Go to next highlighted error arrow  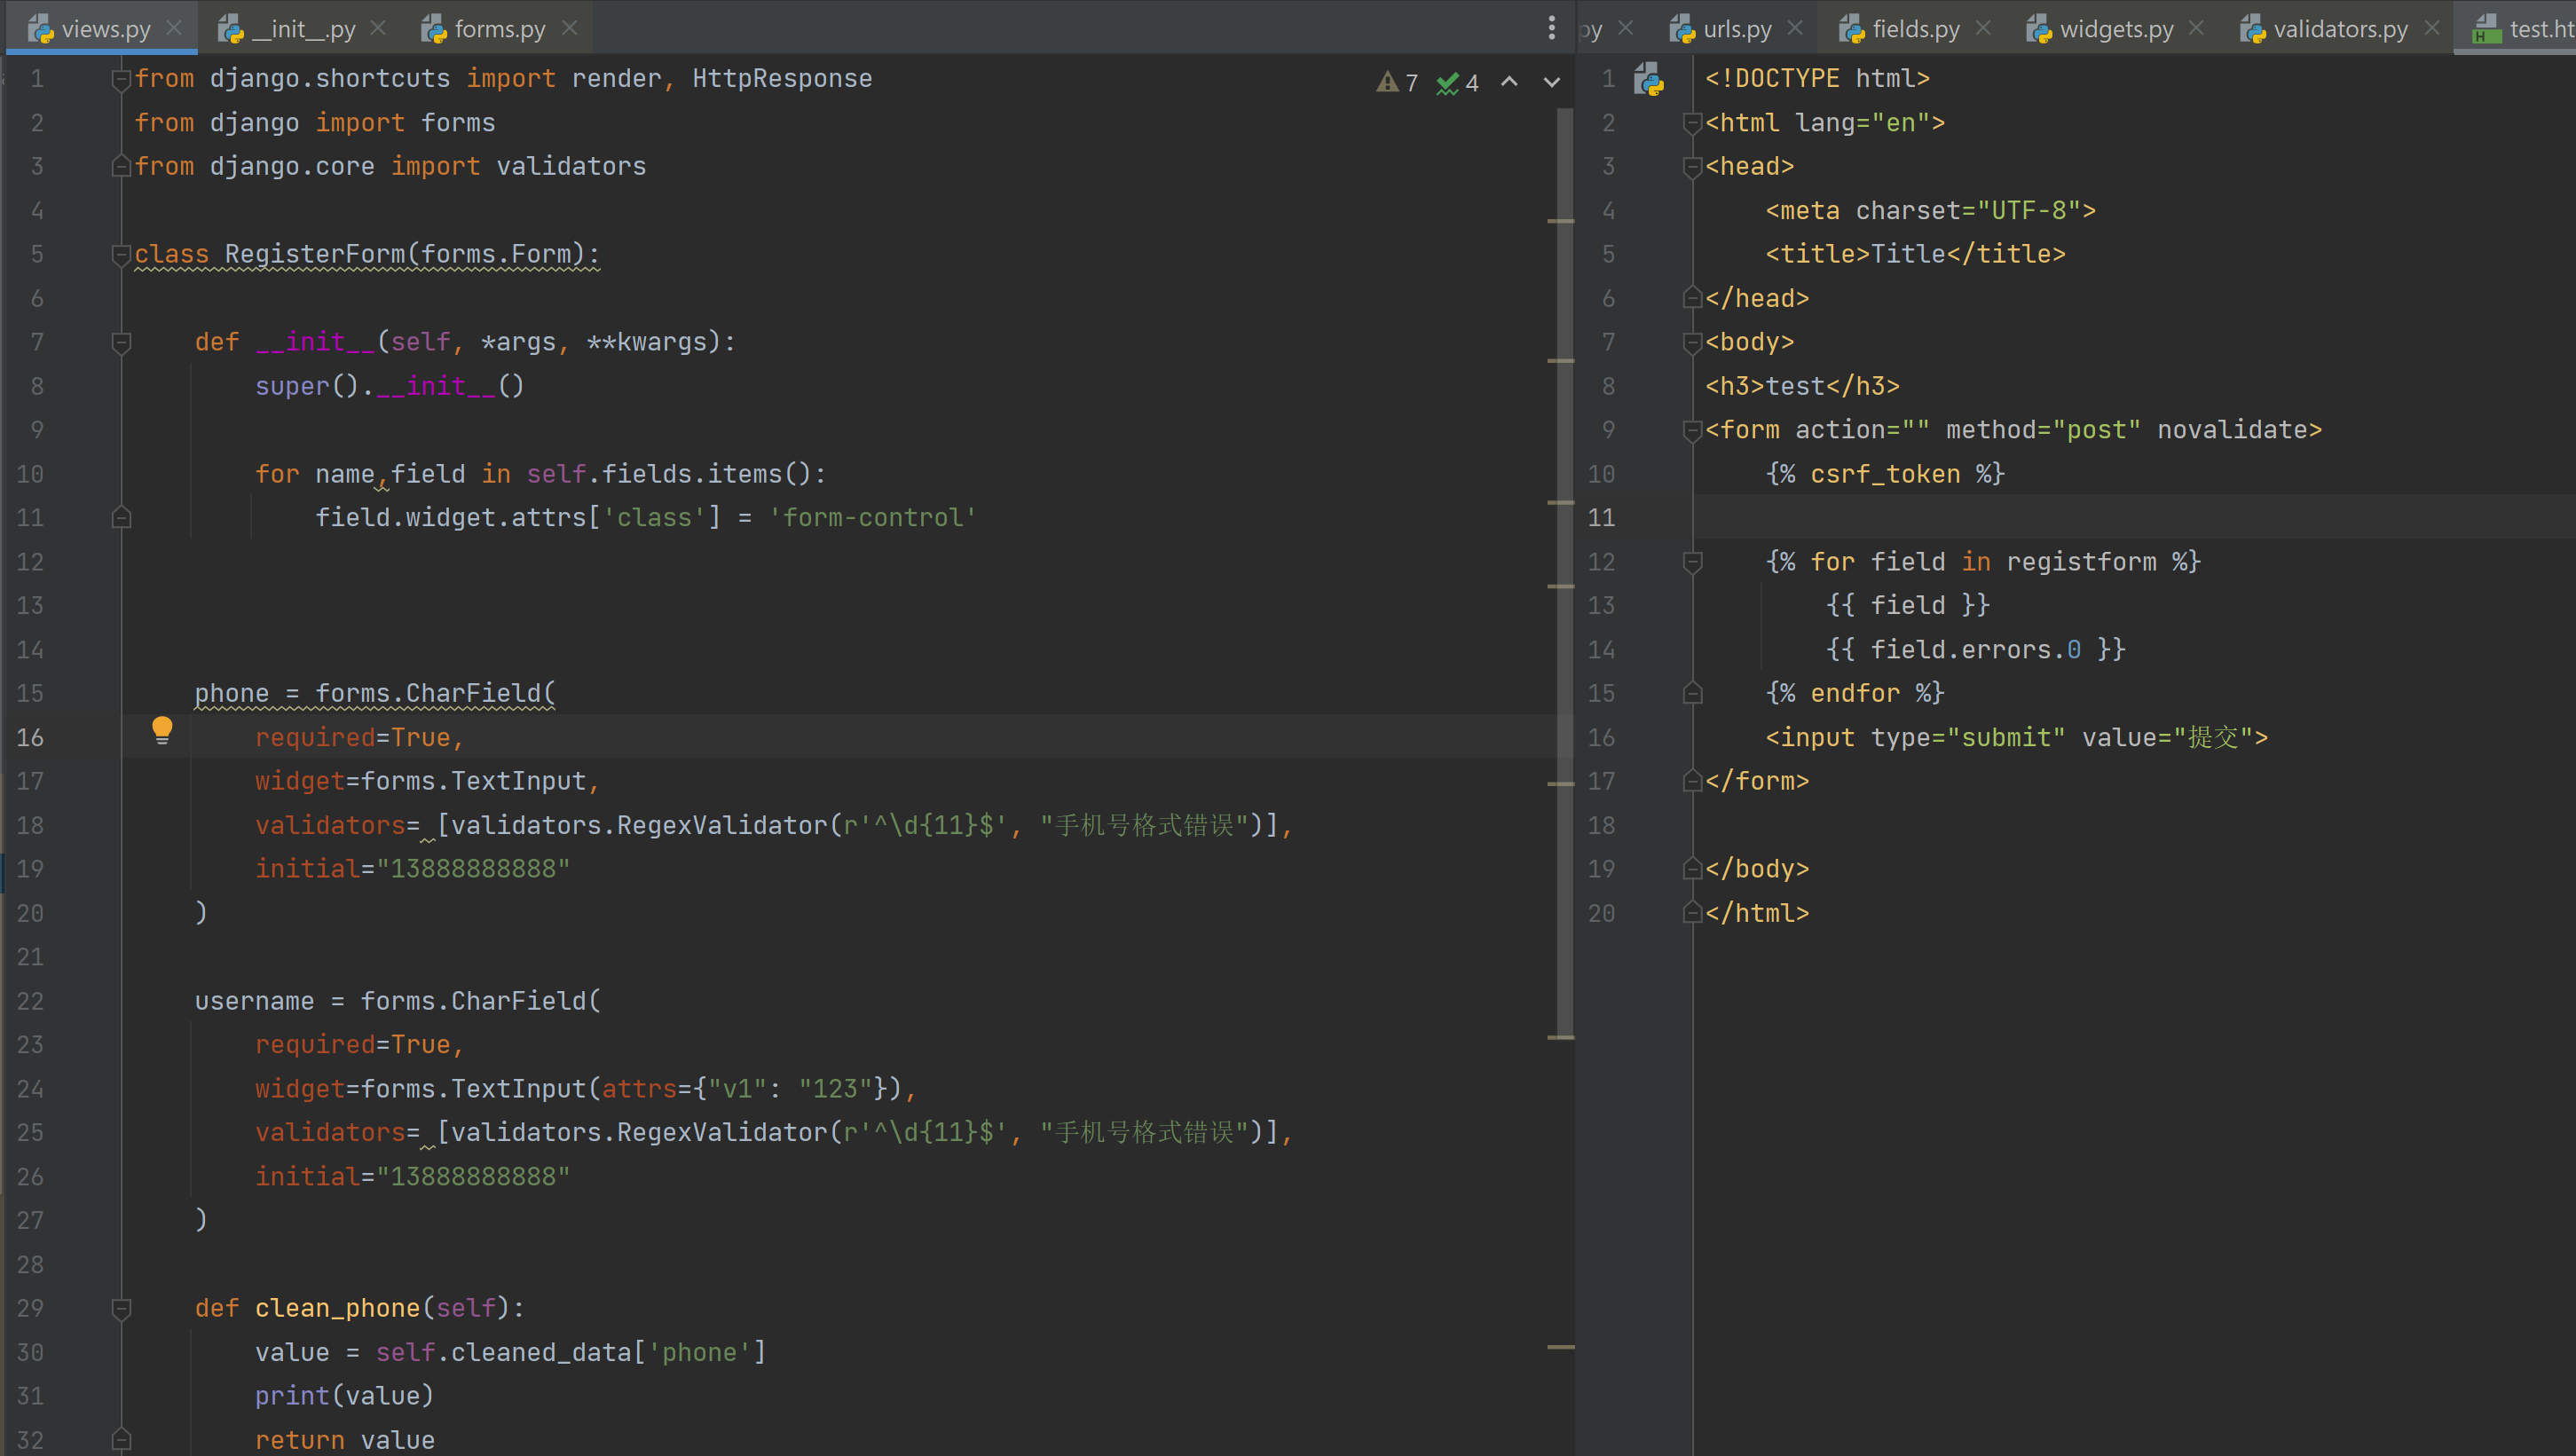pyautogui.click(x=1551, y=83)
